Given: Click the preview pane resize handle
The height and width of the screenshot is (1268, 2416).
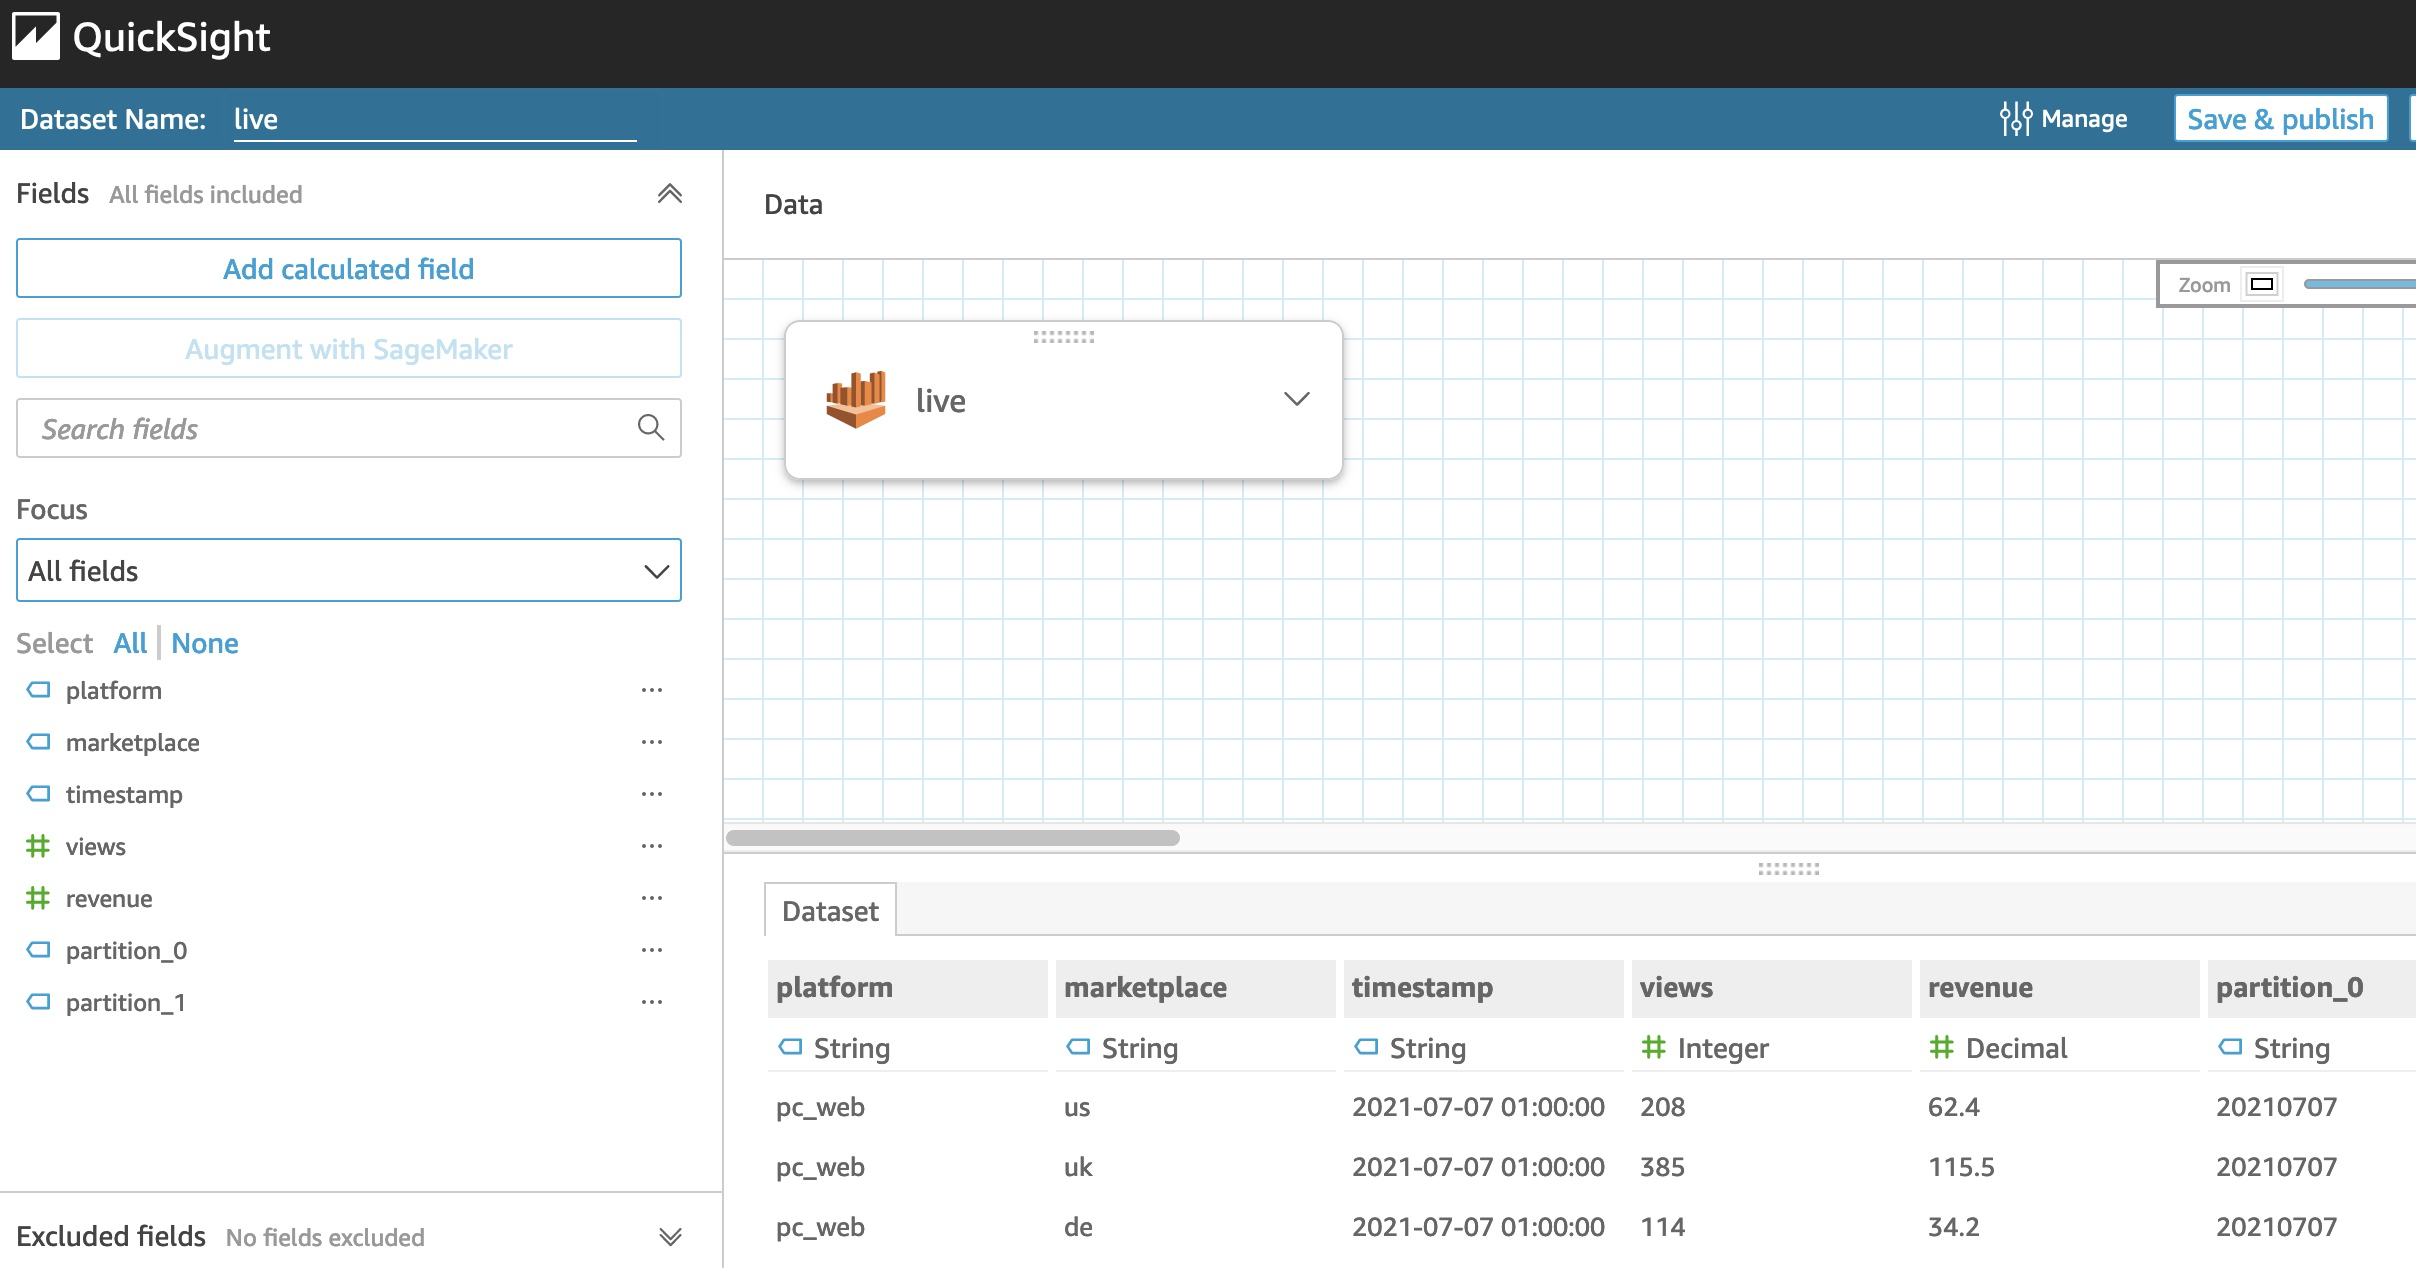Looking at the screenshot, I should pos(1788,869).
